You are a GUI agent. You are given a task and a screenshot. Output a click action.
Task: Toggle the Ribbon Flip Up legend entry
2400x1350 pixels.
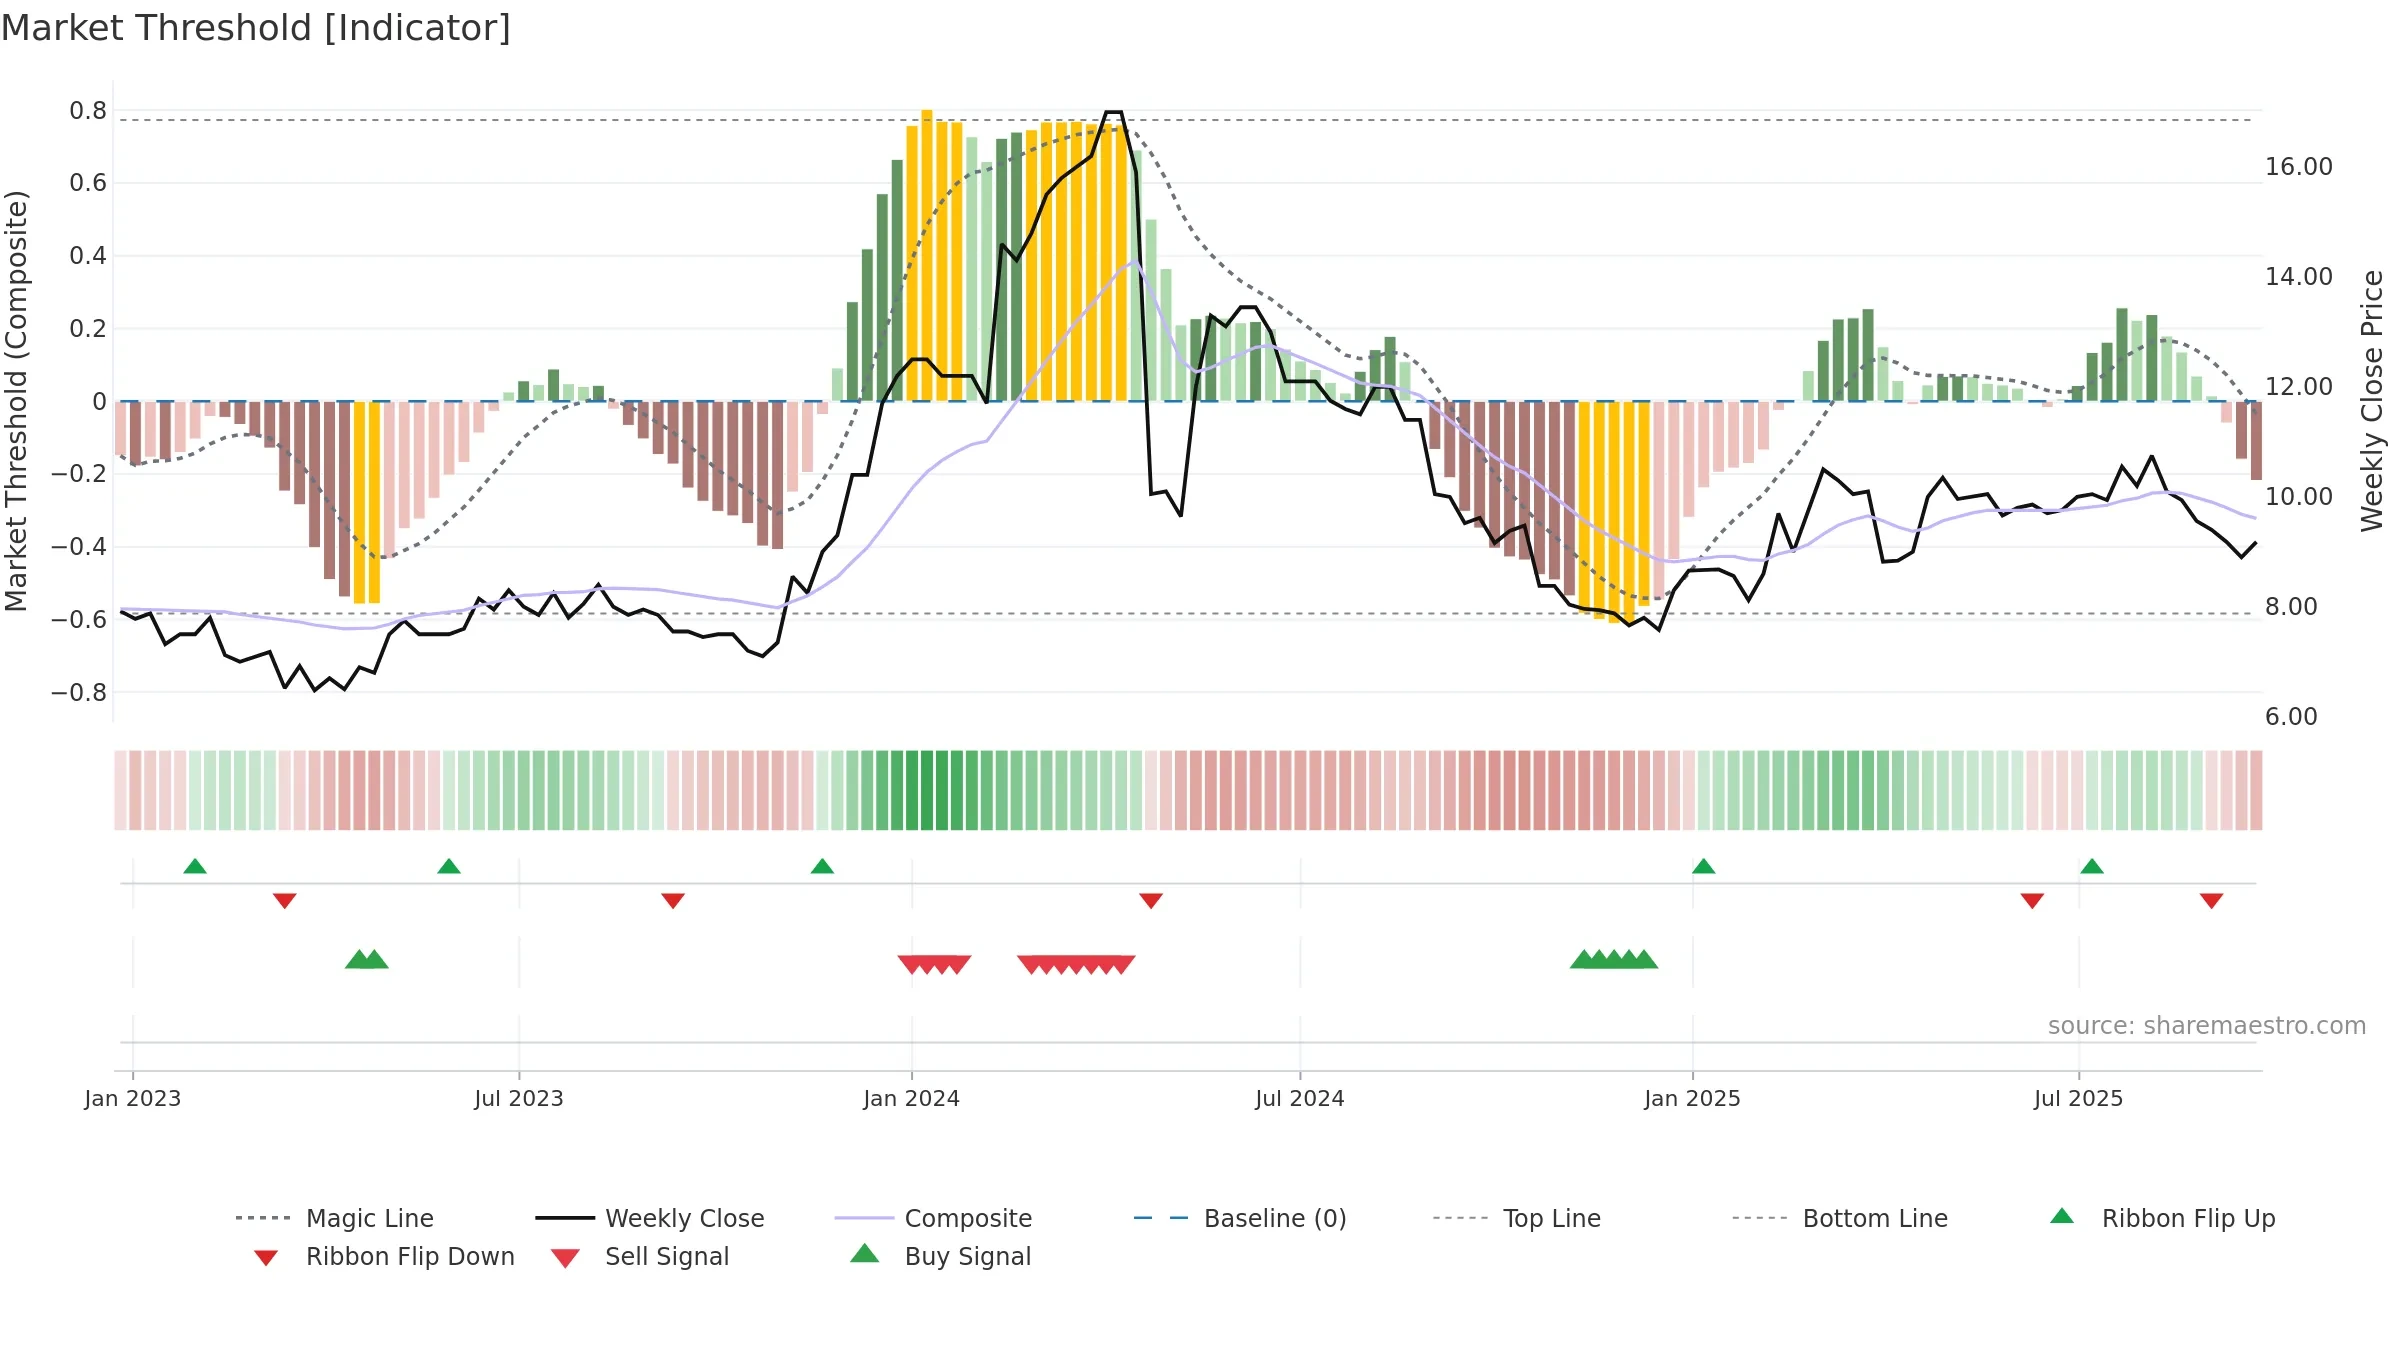[2162, 1218]
